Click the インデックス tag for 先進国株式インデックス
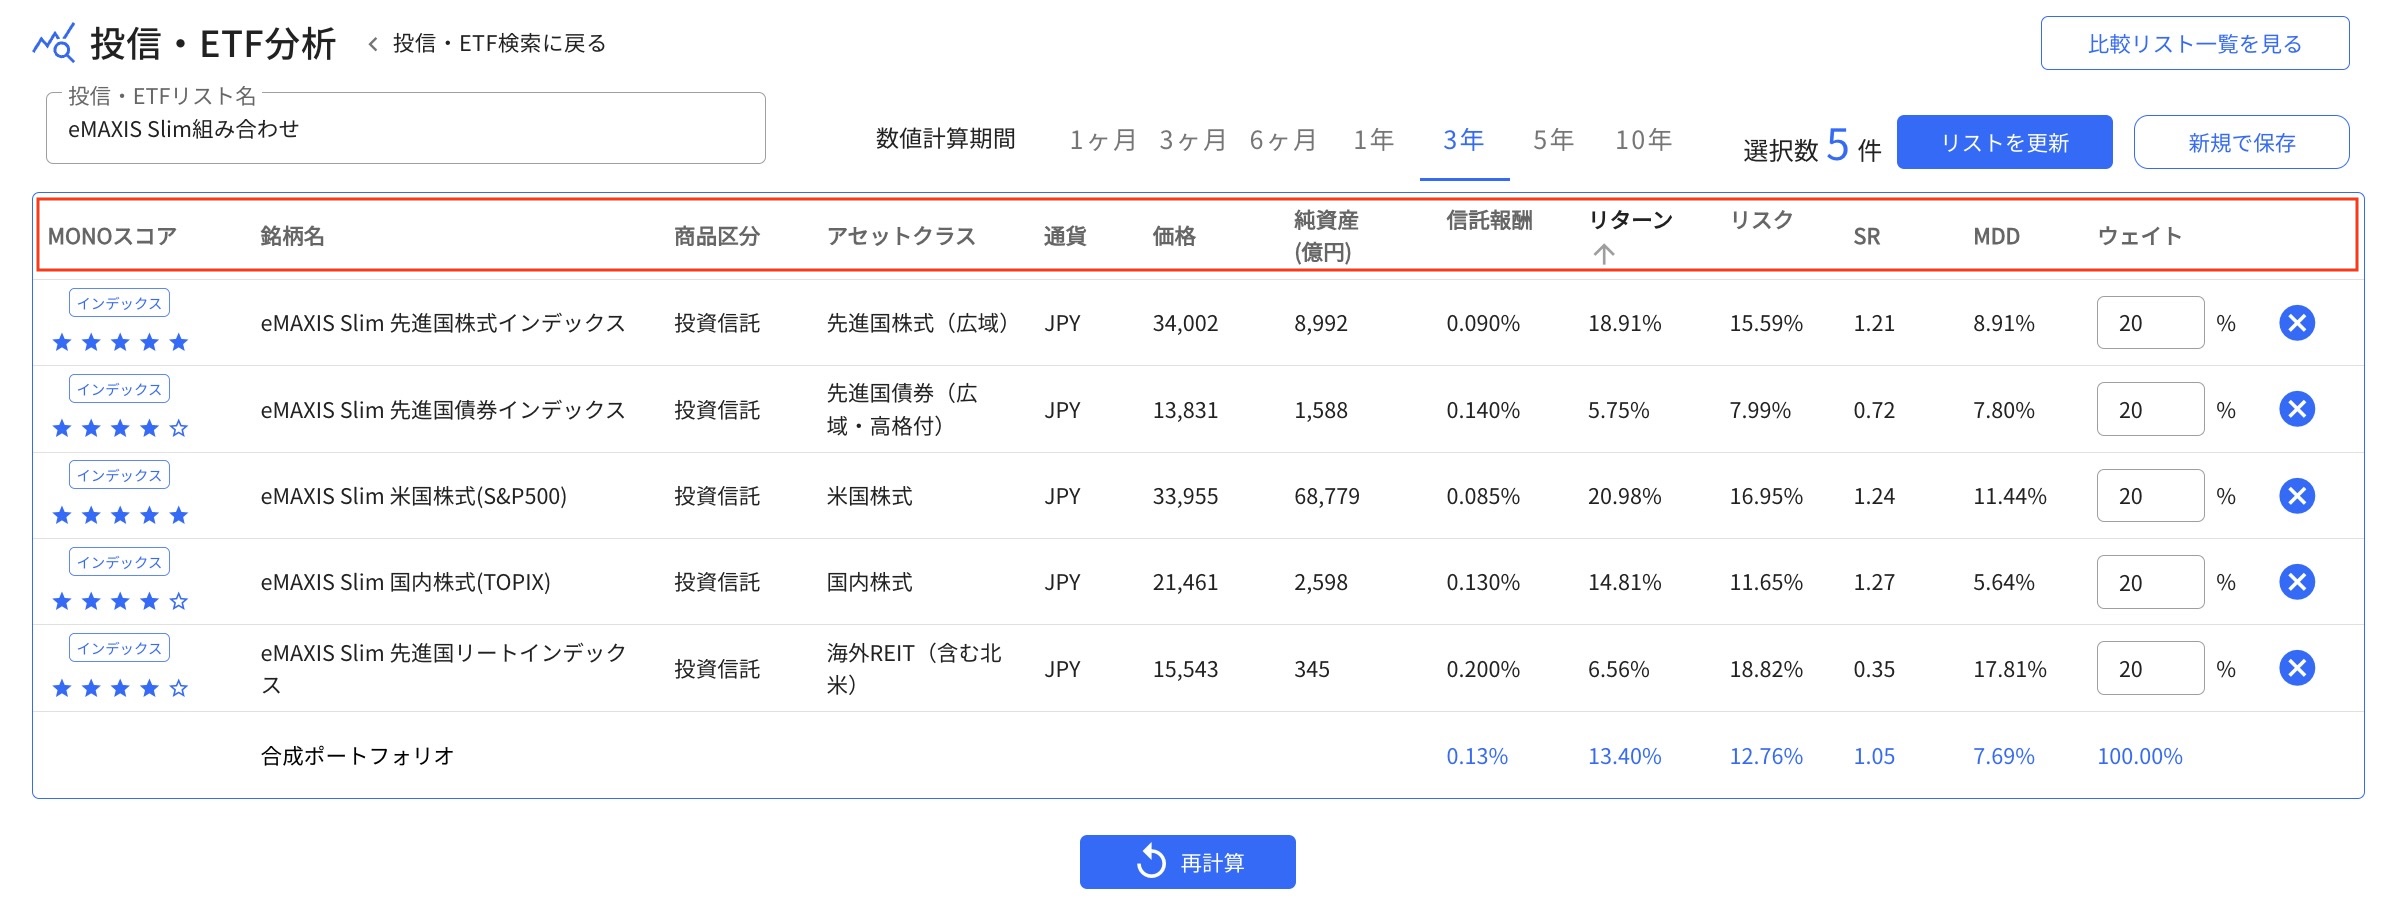Viewport: 2396px width, 908px height. 119,302
